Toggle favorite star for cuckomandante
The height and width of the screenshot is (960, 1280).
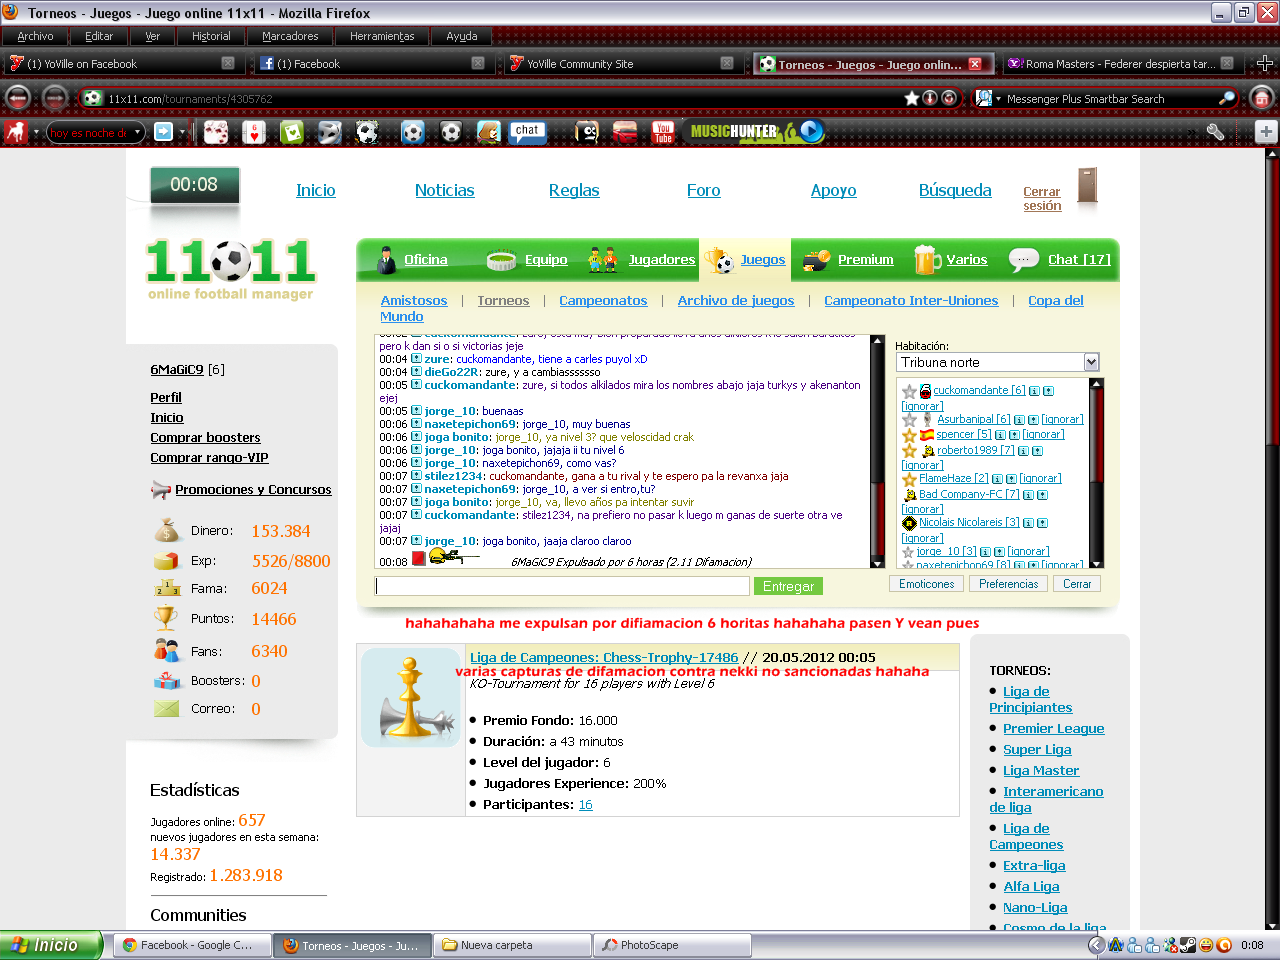(x=909, y=391)
